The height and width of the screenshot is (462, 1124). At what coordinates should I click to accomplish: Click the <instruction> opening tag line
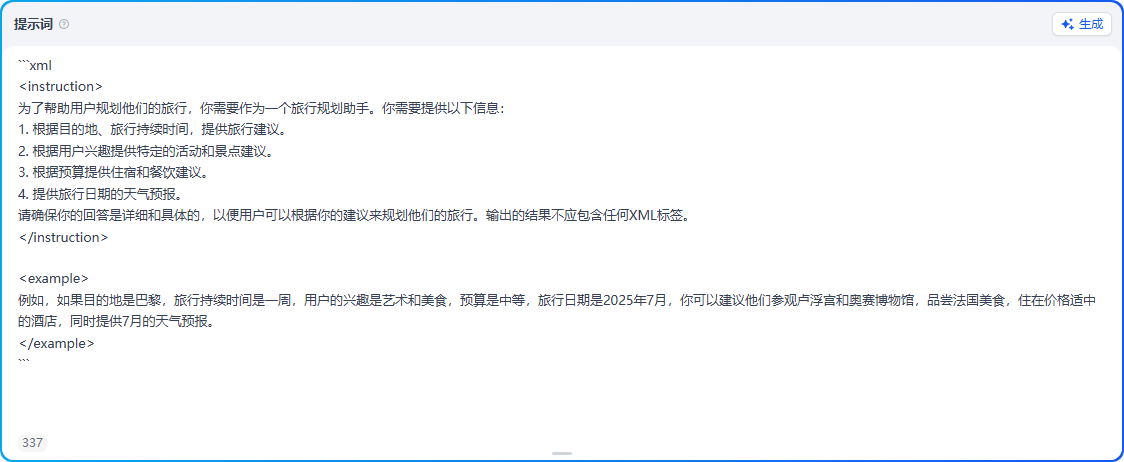pos(61,87)
